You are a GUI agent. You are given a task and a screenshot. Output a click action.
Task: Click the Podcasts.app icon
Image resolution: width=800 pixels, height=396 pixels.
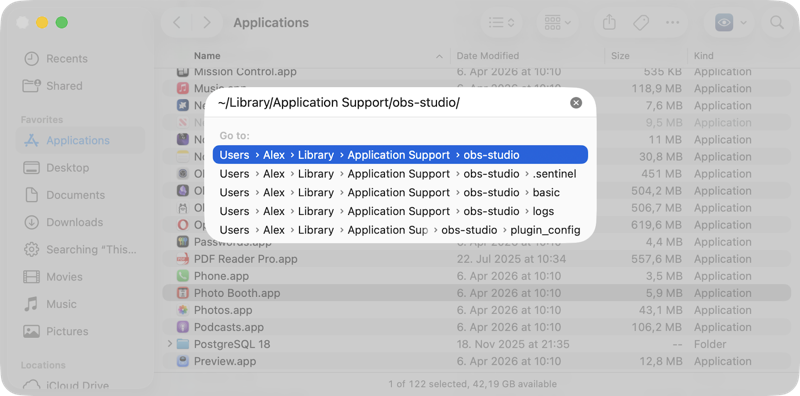183,327
